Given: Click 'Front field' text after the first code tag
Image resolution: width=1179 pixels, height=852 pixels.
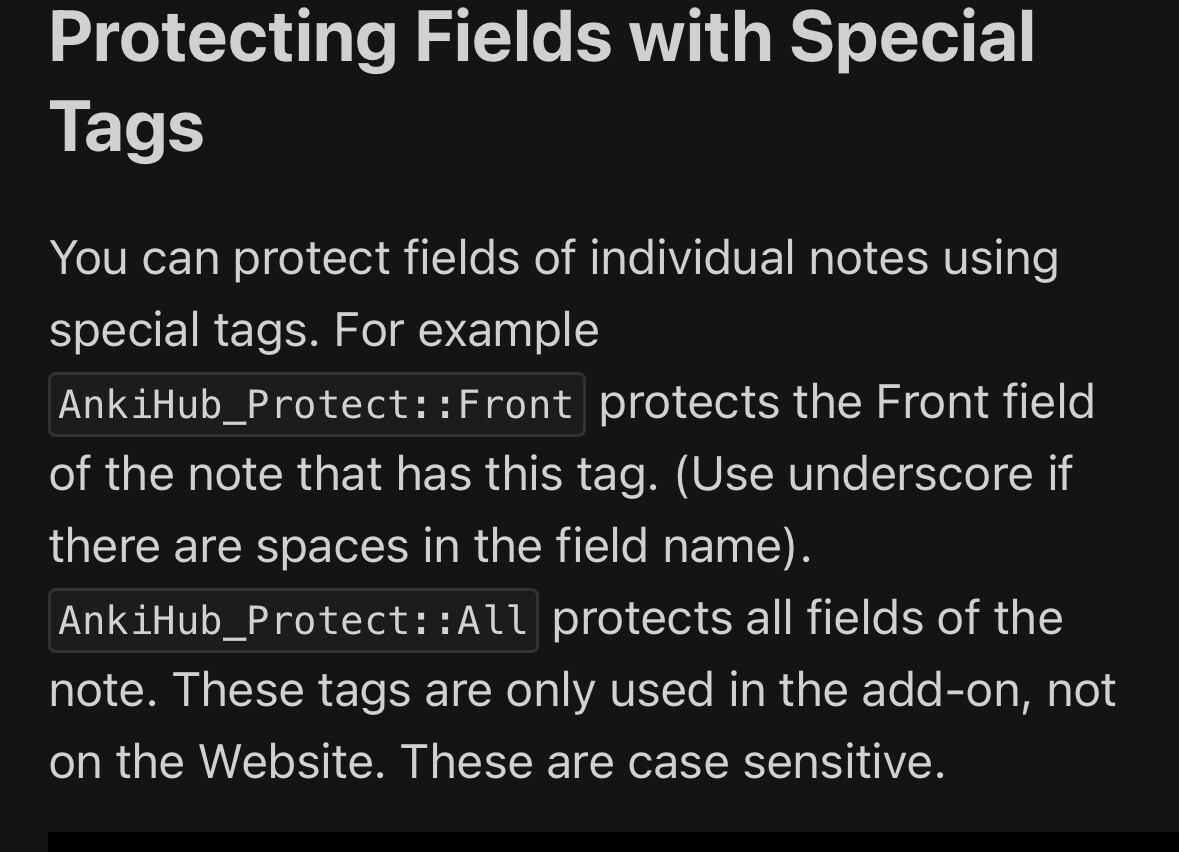Looking at the screenshot, I should click(x=985, y=402).
